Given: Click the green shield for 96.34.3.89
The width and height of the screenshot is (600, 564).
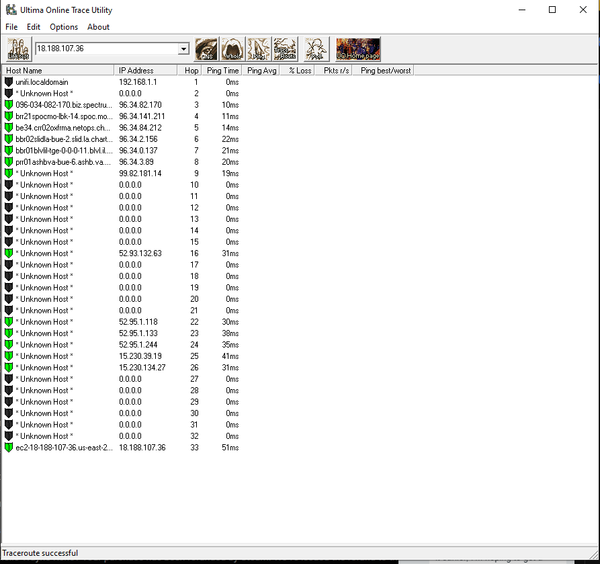Looking at the screenshot, I should point(9,162).
